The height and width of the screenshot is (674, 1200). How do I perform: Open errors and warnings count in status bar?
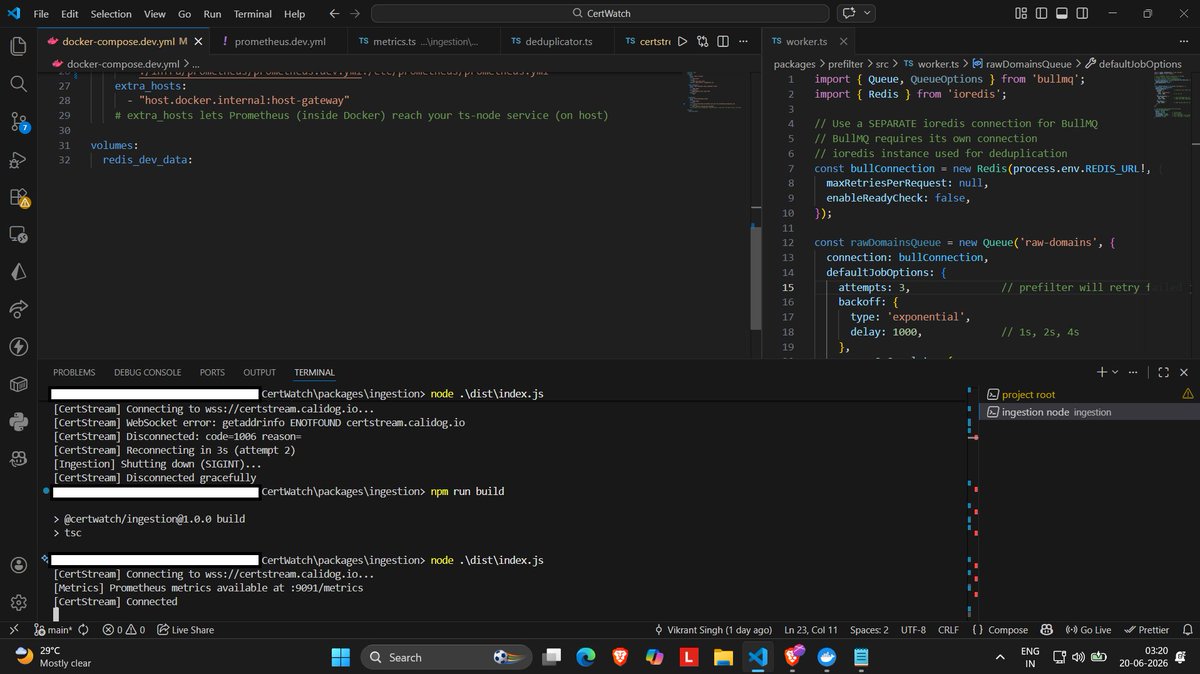(x=123, y=630)
